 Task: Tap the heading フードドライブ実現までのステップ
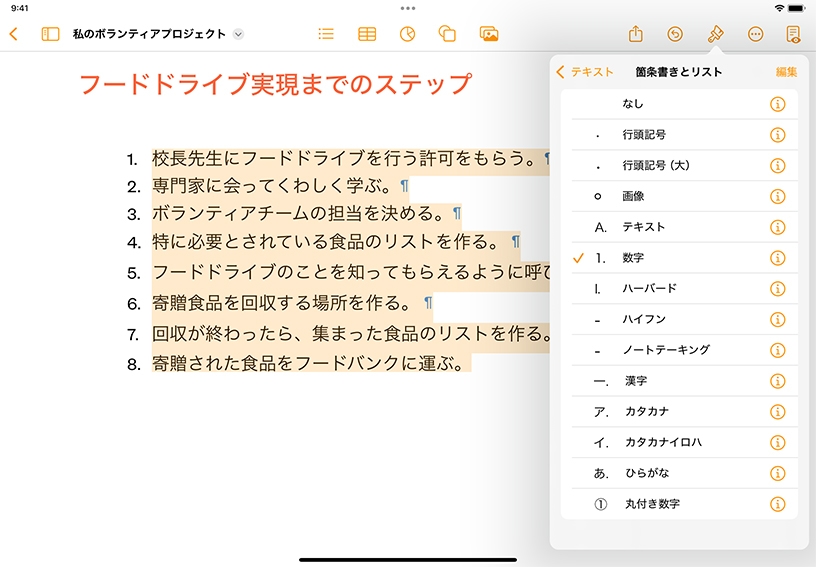point(274,84)
